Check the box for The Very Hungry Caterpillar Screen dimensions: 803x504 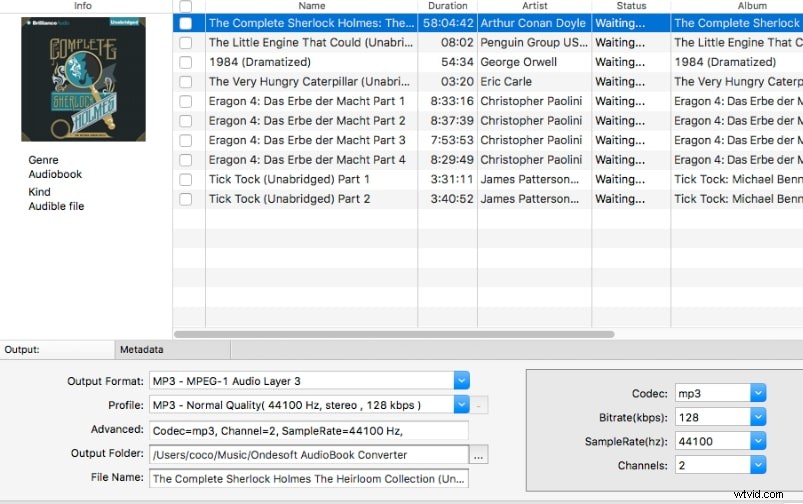point(186,81)
